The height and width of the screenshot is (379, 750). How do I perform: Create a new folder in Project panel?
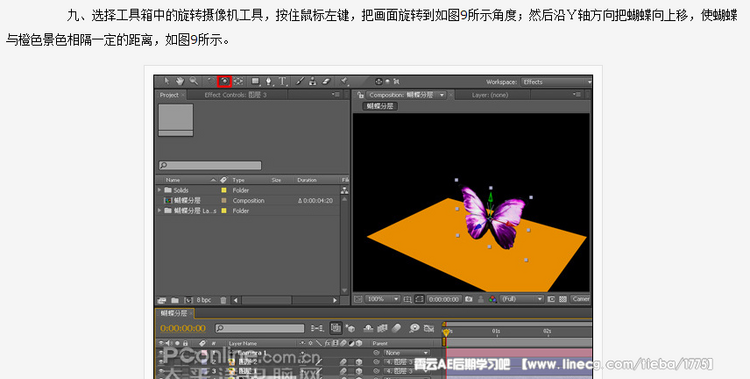[175, 300]
